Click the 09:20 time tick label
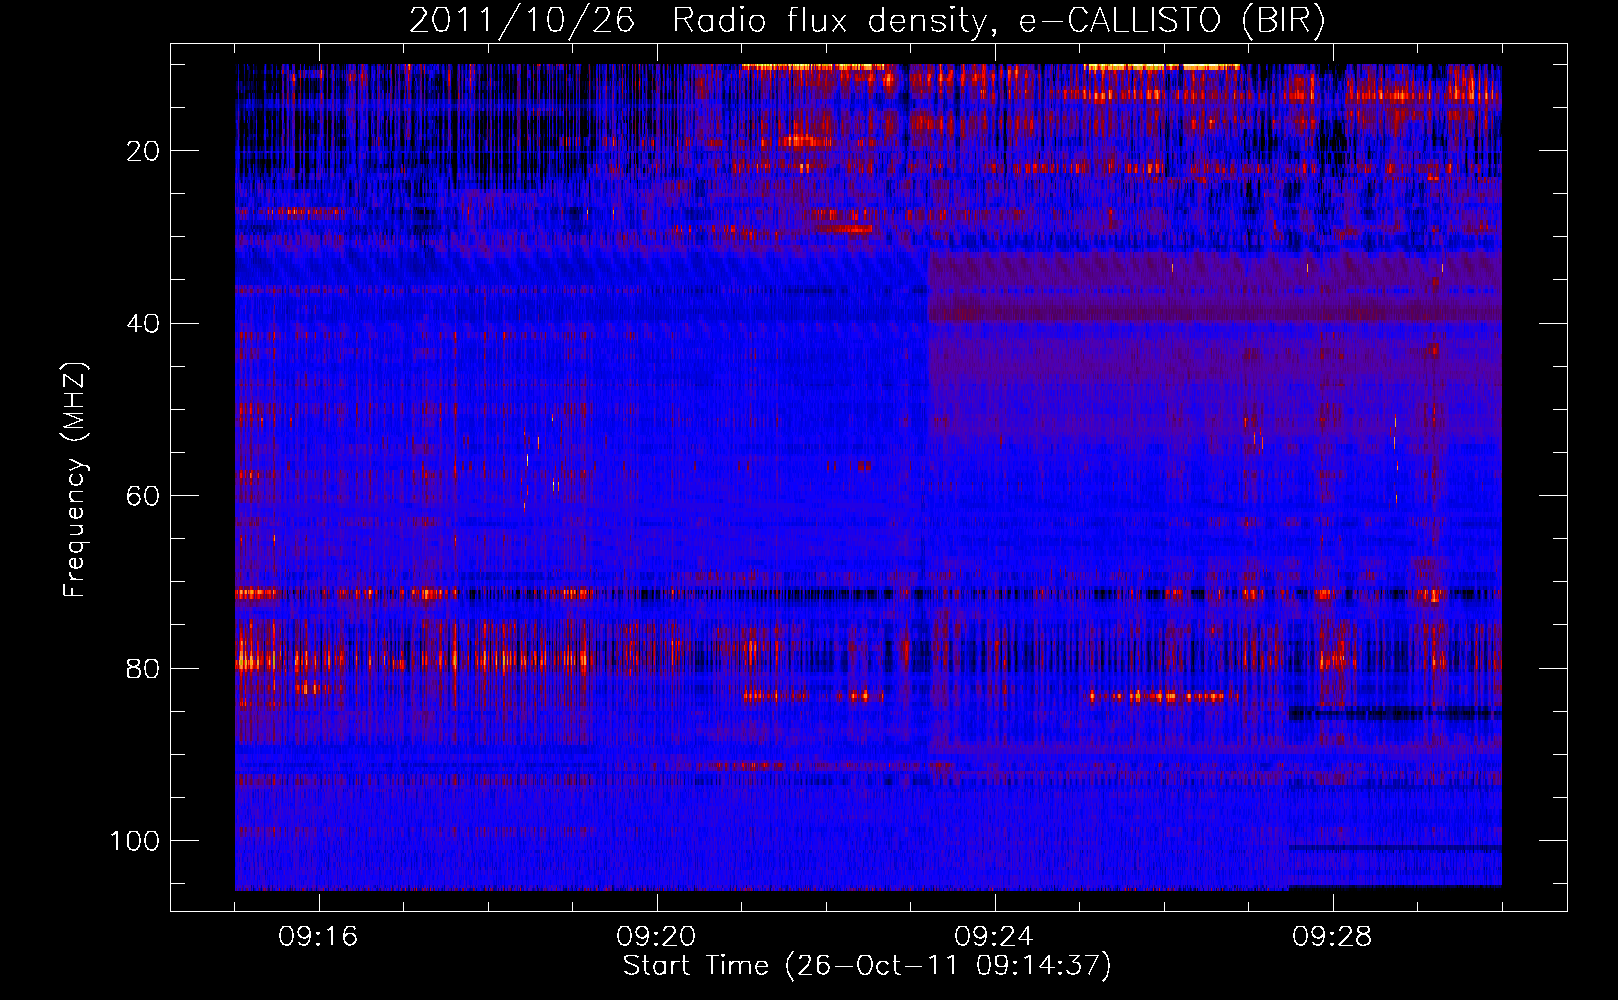 click(656, 937)
